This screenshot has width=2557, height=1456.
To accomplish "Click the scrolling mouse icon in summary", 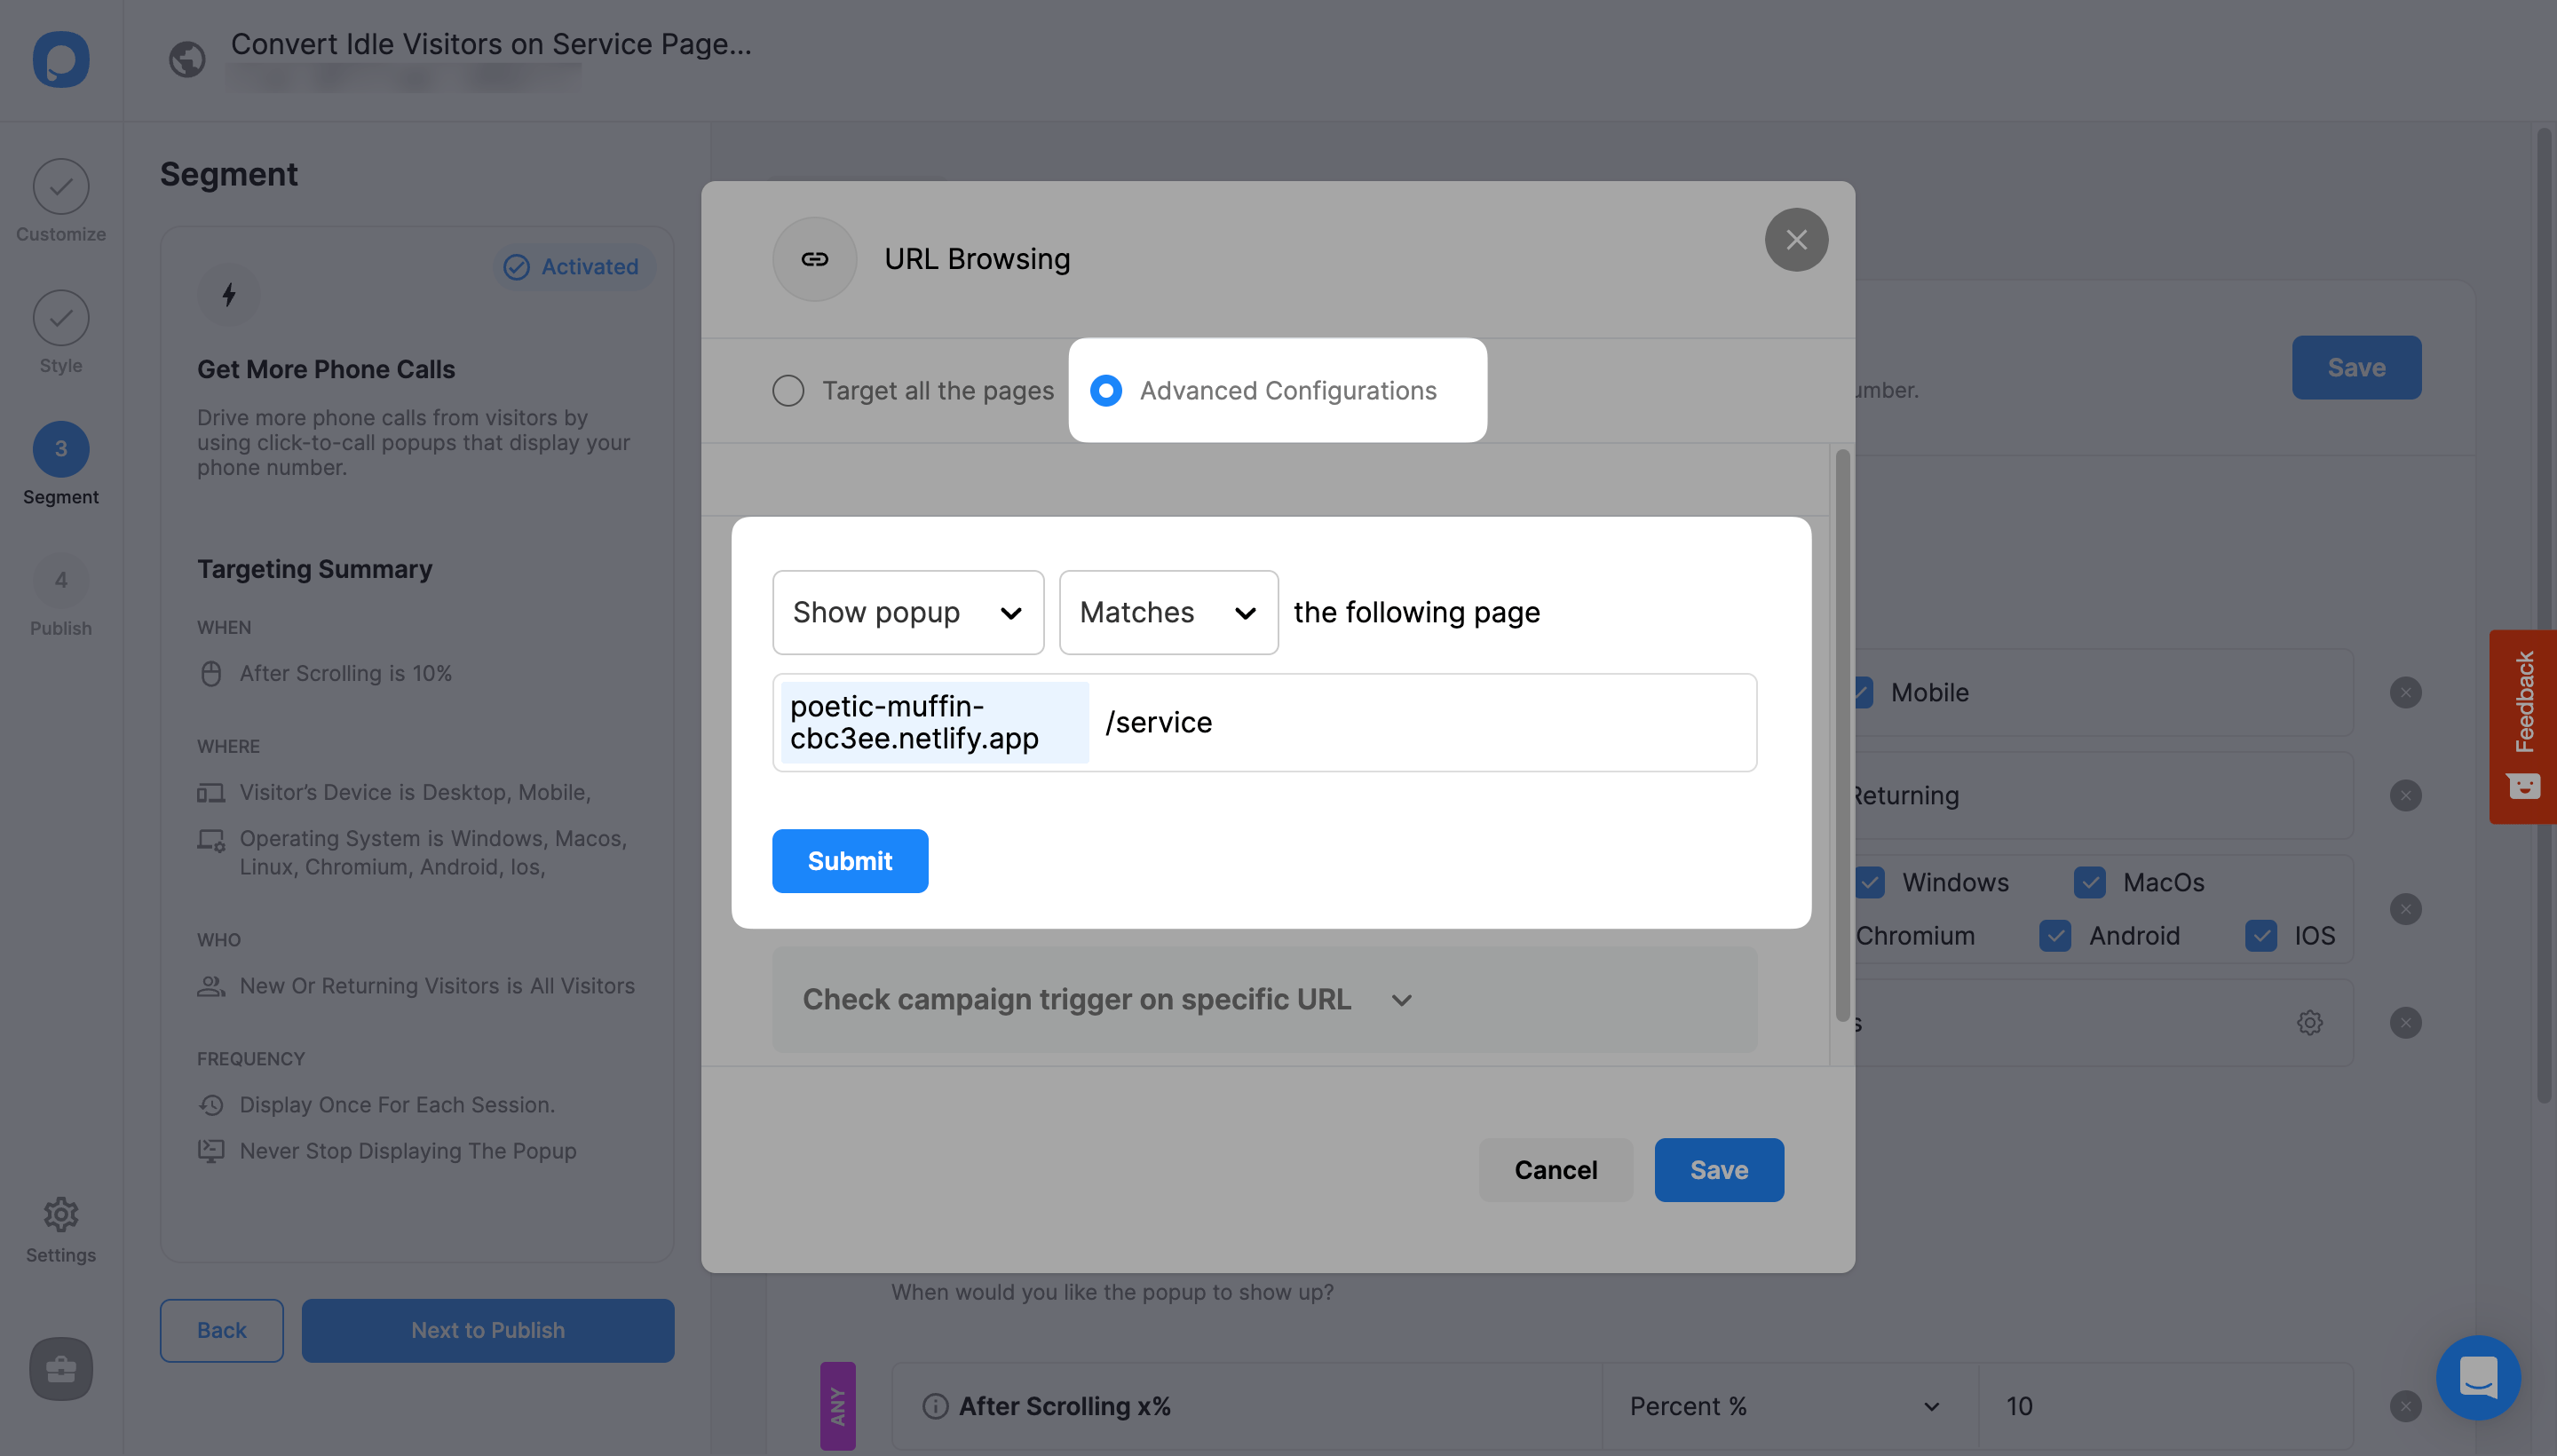I will tap(211, 674).
